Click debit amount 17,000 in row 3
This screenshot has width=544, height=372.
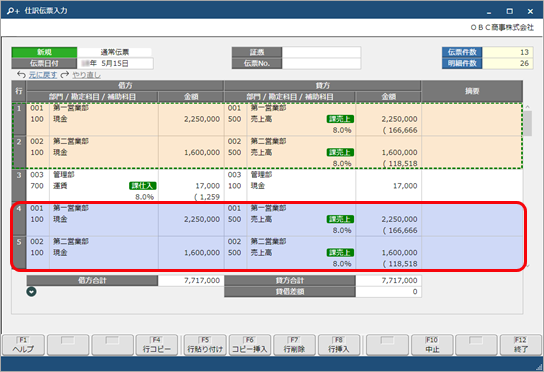pos(207,186)
